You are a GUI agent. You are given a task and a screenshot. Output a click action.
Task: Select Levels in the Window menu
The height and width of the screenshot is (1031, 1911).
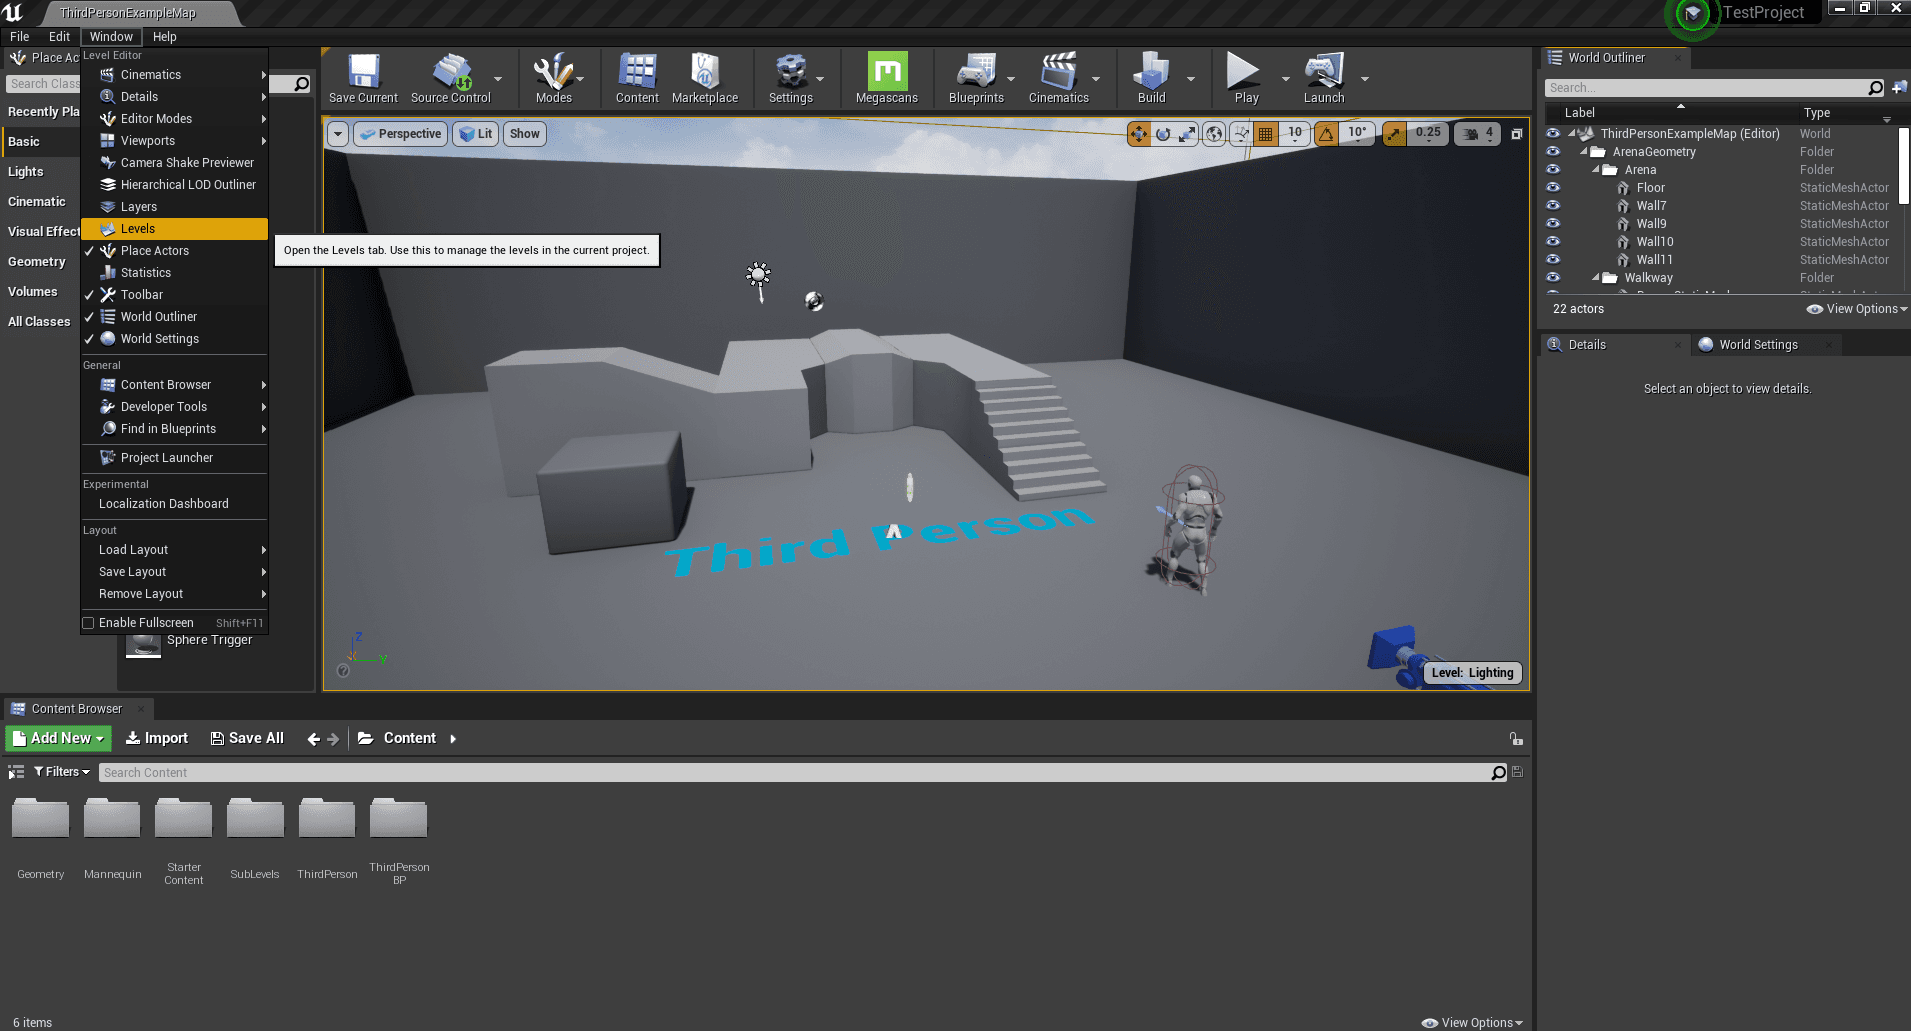pos(138,229)
